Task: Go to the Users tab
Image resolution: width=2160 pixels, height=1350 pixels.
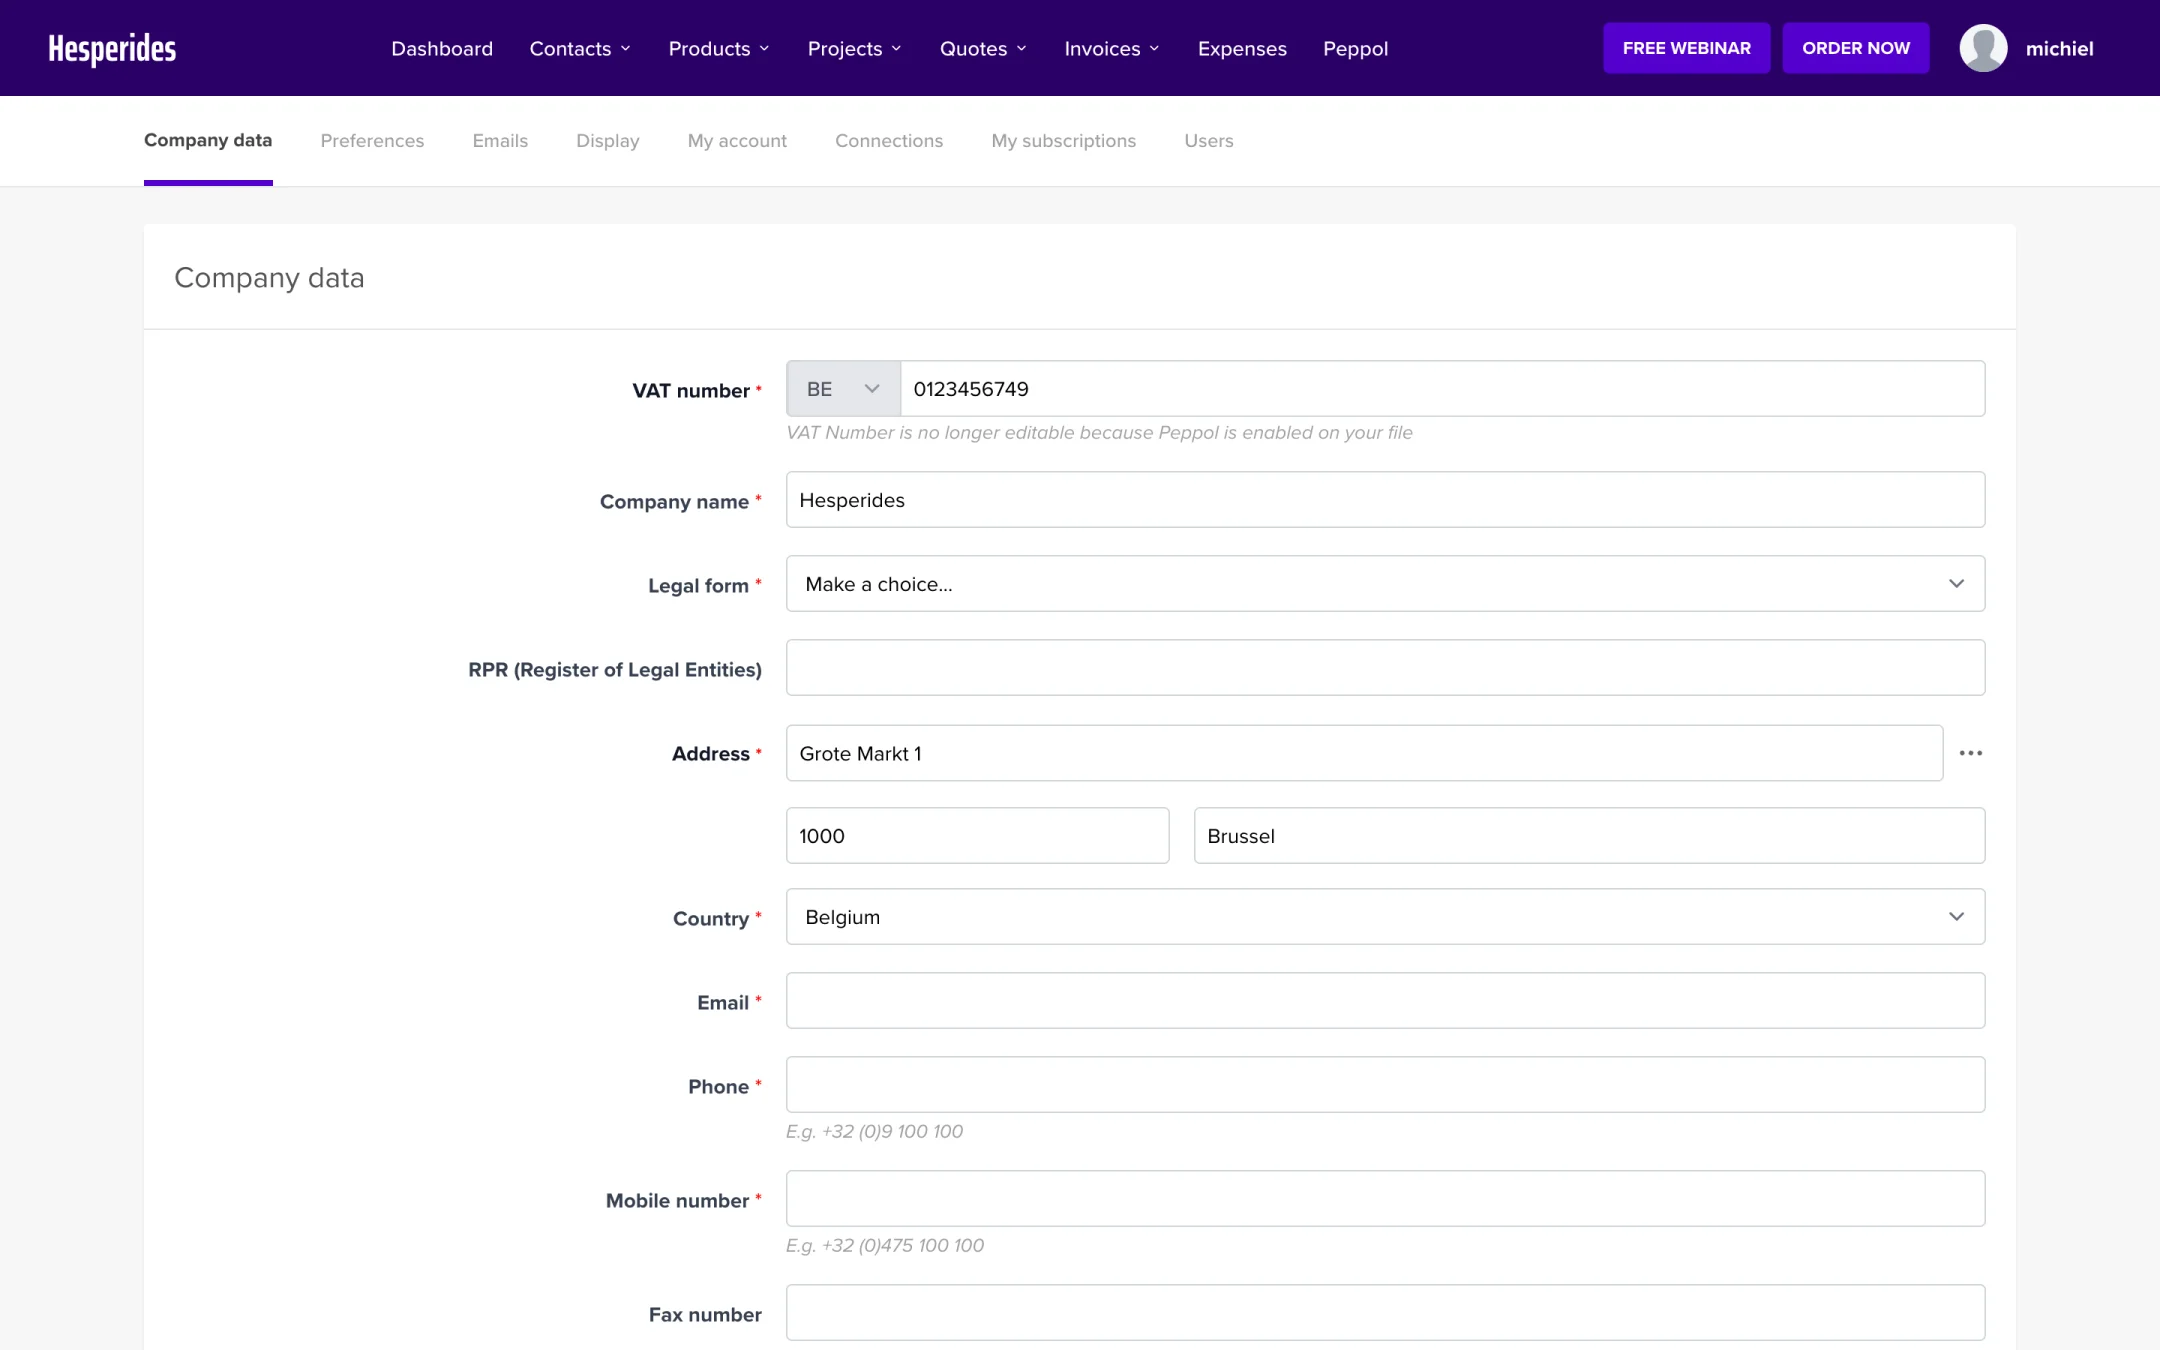Action: tap(1209, 140)
